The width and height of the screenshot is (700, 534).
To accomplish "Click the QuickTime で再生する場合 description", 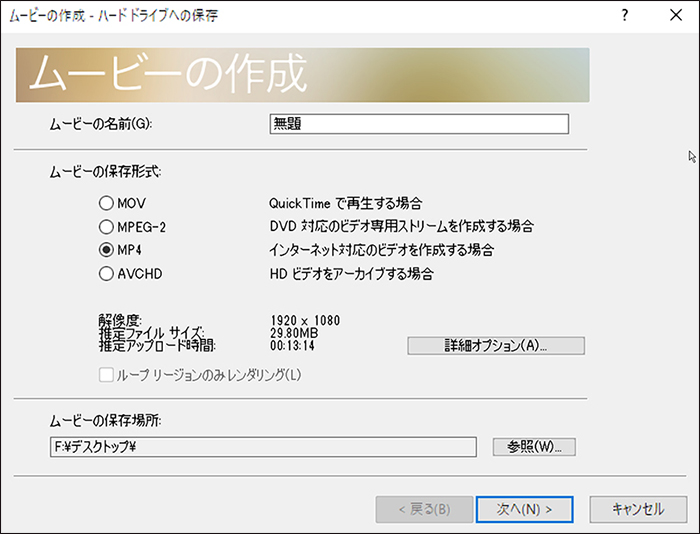I will point(346,204).
